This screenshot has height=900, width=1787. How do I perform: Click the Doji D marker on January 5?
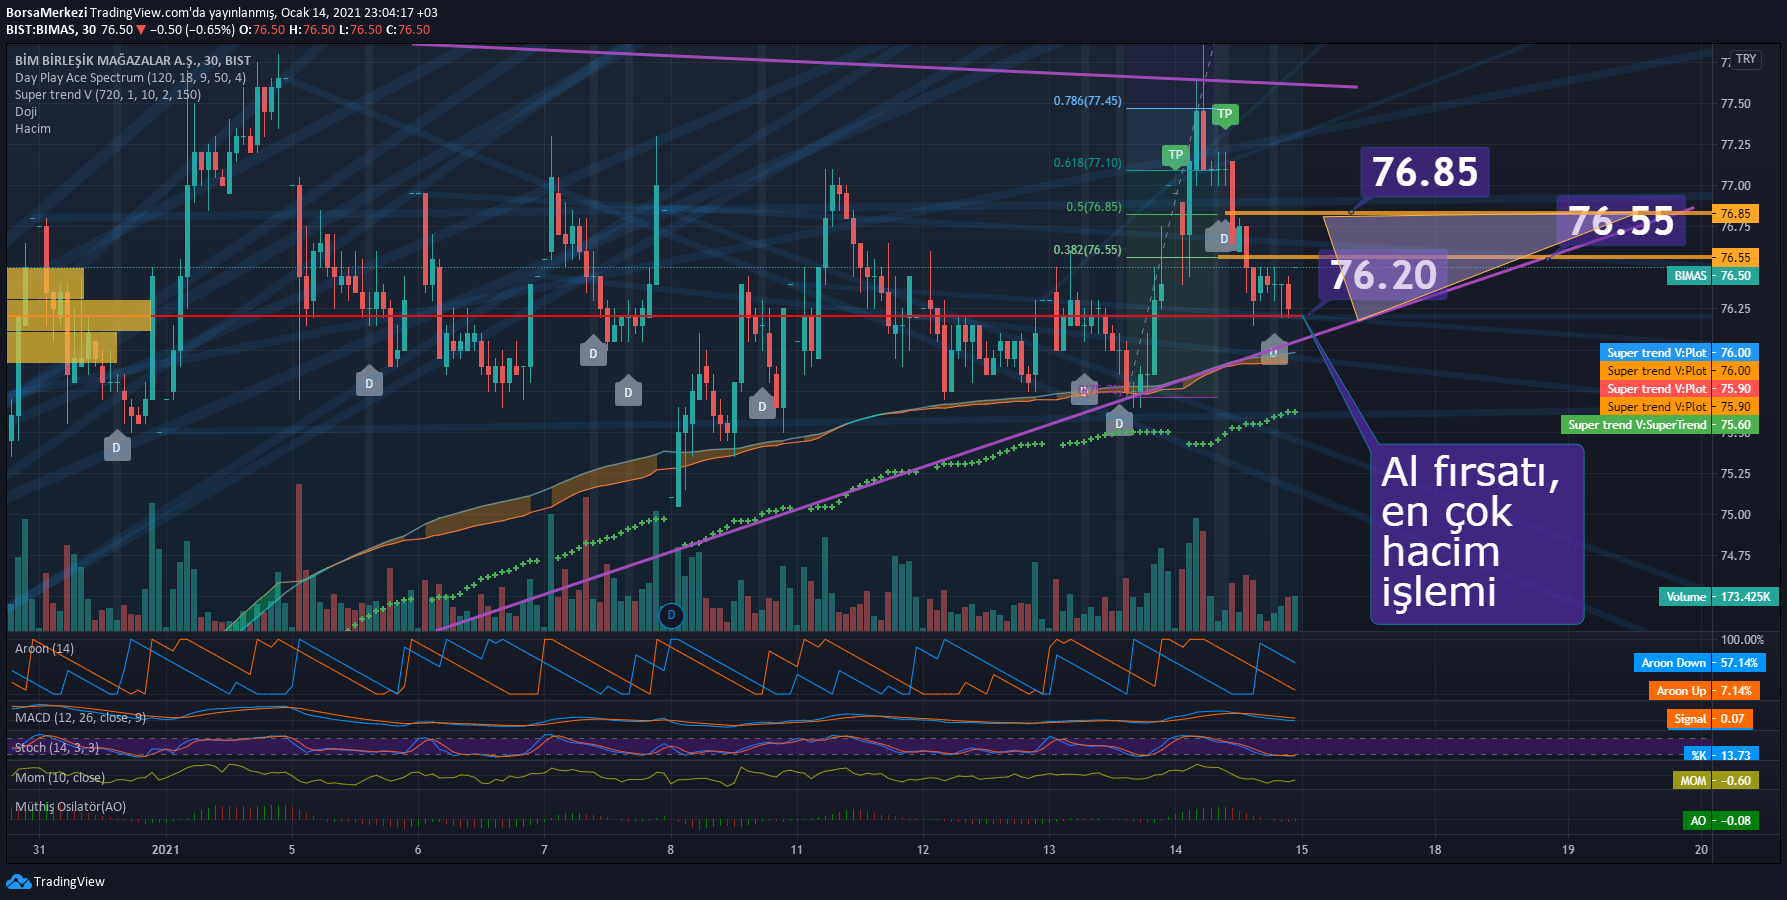coord(369,382)
